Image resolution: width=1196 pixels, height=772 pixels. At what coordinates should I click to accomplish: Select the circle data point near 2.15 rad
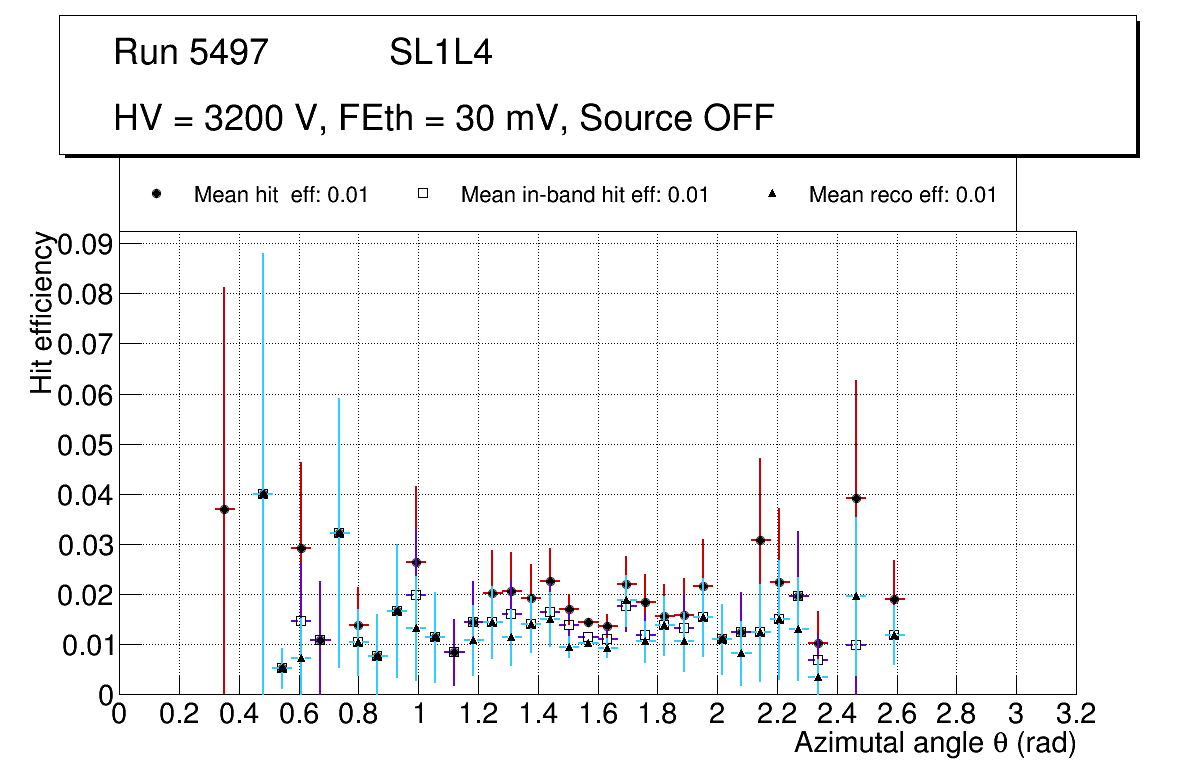click(x=760, y=540)
